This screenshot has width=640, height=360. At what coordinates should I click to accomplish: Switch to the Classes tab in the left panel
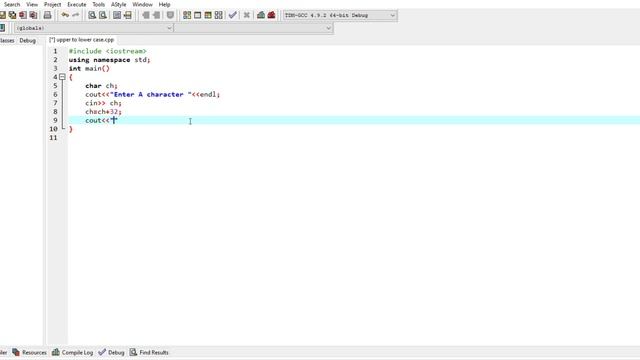point(7,40)
